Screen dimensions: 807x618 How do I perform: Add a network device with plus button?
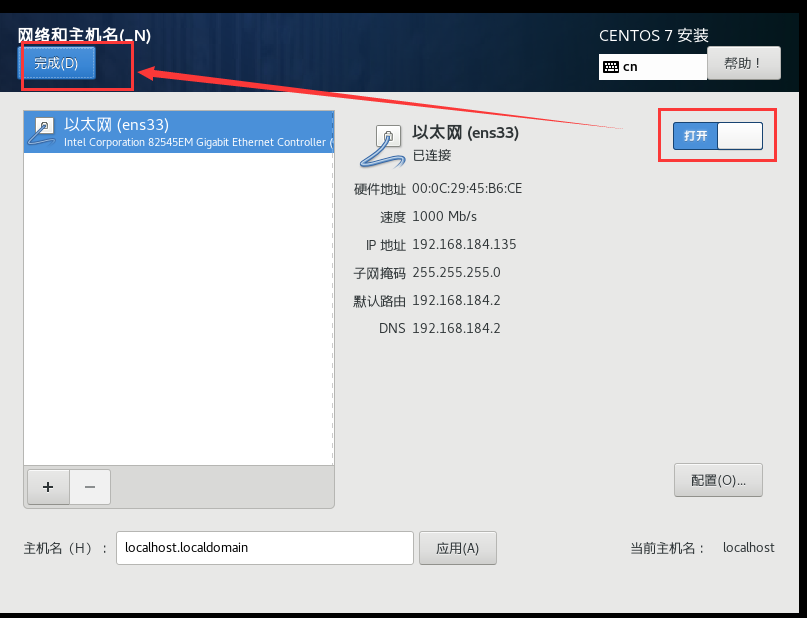(48, 487)
